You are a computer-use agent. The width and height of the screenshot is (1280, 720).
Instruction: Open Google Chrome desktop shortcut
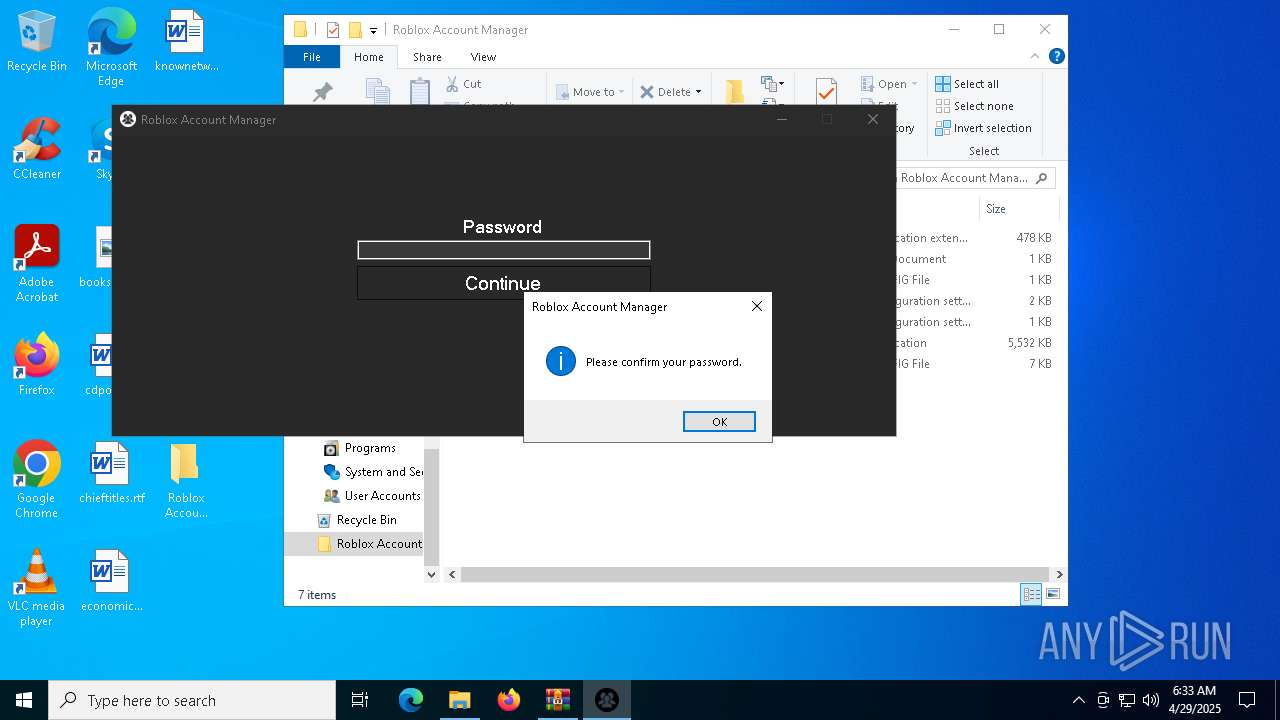coord(37,480)
